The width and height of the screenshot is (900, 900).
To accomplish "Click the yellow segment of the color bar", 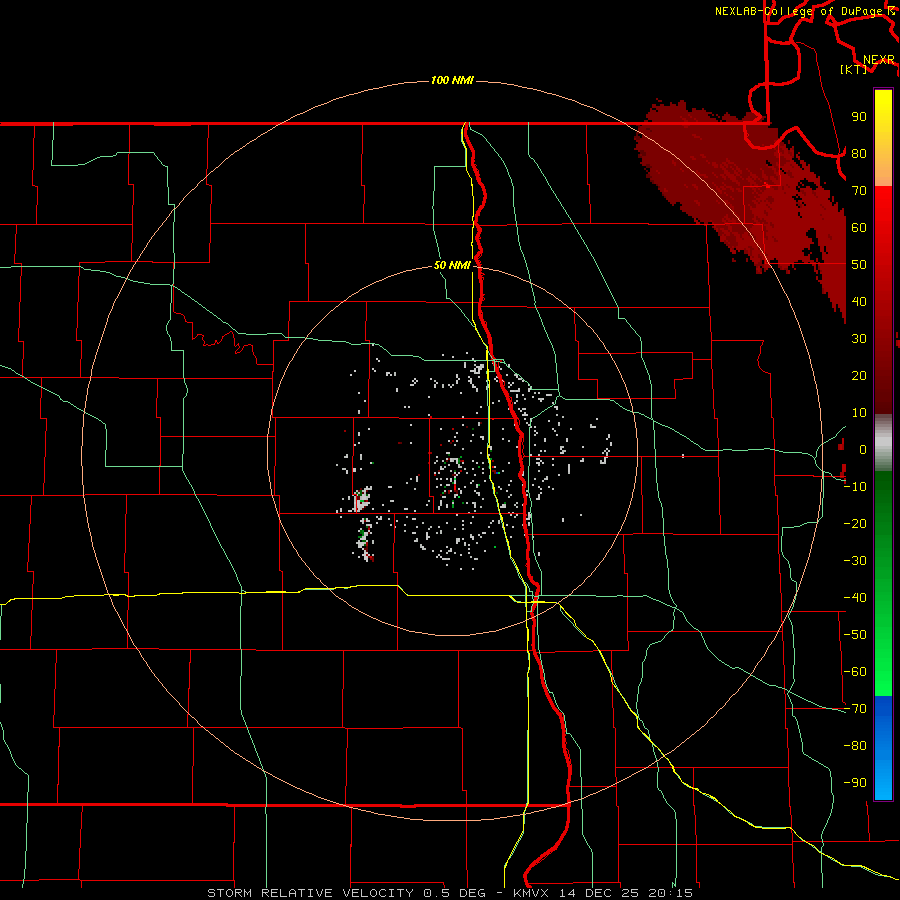I will pyautogui.click(x=883, y=138).
